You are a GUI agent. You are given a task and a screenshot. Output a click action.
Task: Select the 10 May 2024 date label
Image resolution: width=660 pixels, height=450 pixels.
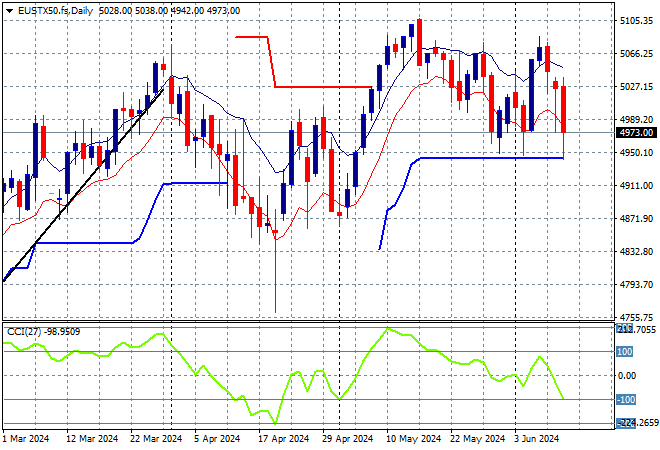[413, 439]
